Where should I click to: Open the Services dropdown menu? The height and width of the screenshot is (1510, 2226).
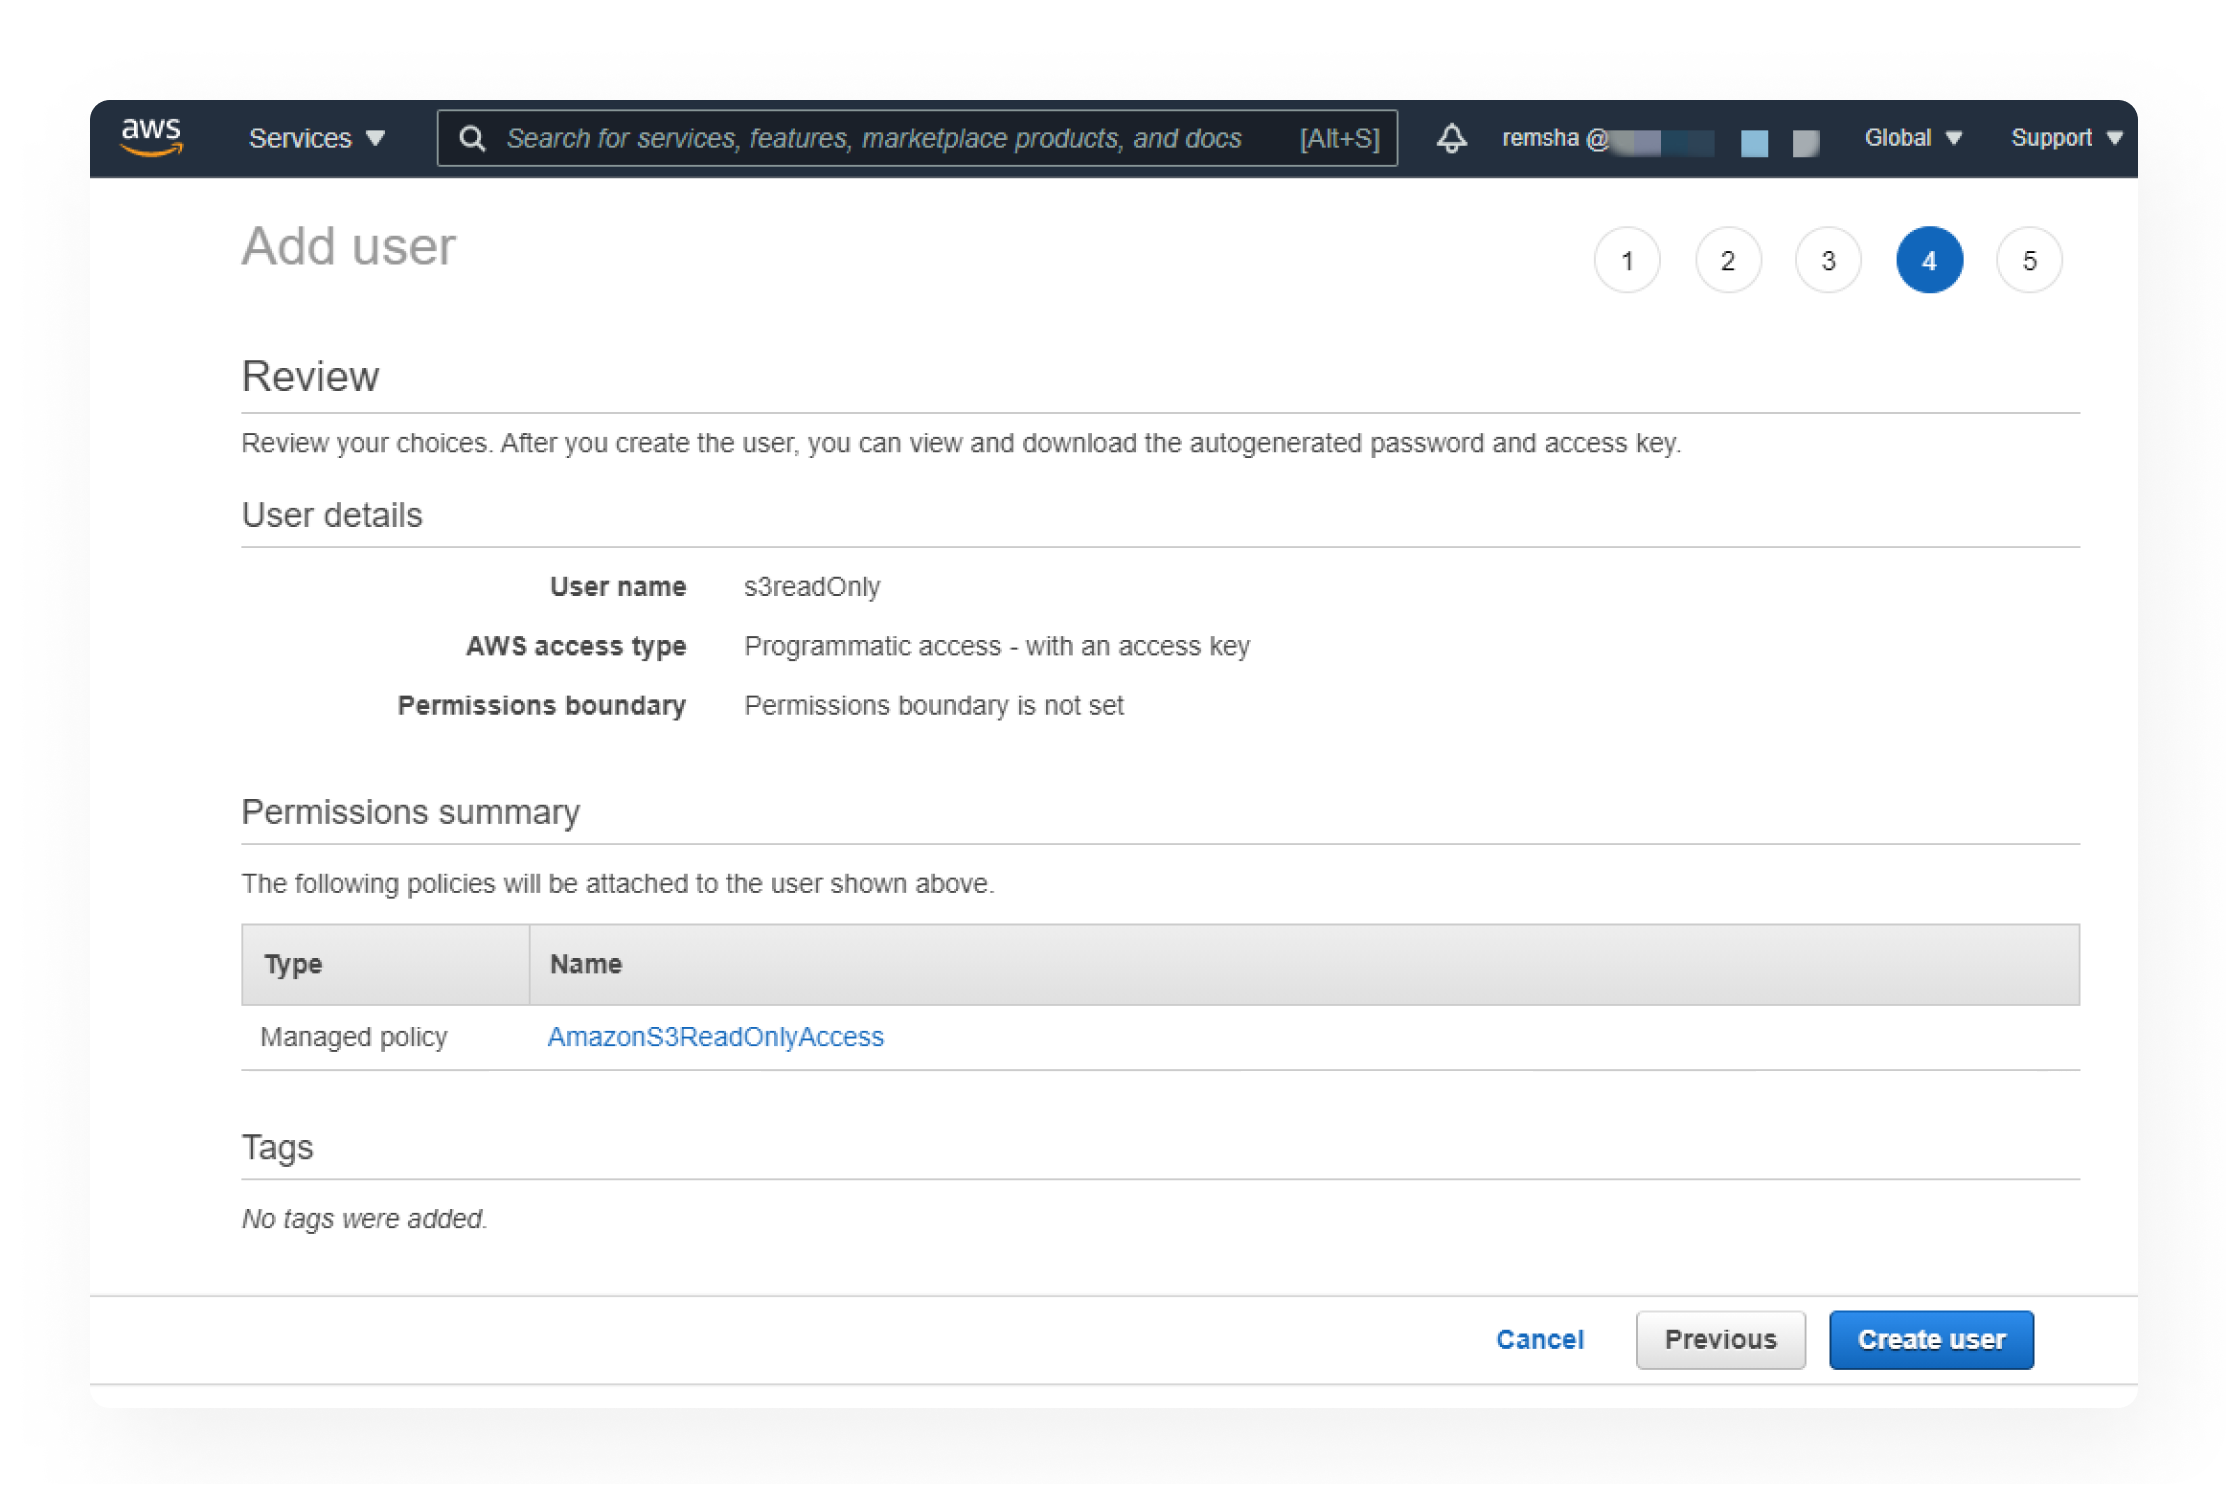(316, 138)
